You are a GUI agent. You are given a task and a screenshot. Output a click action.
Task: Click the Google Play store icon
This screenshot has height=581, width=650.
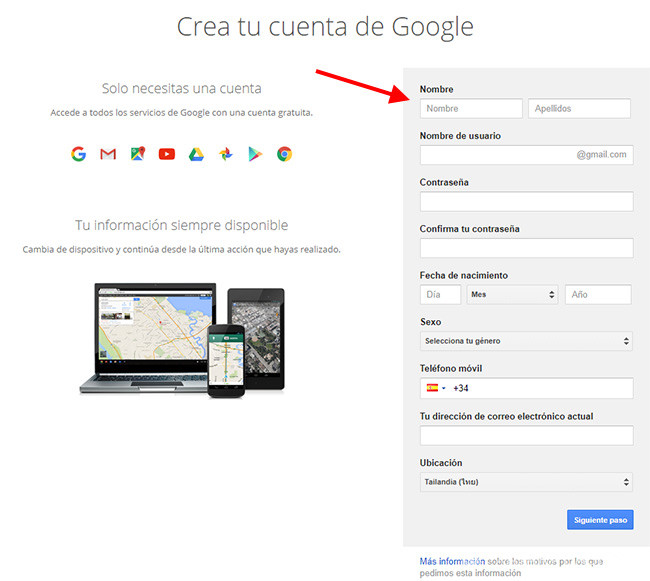click(x=255, y=154)
